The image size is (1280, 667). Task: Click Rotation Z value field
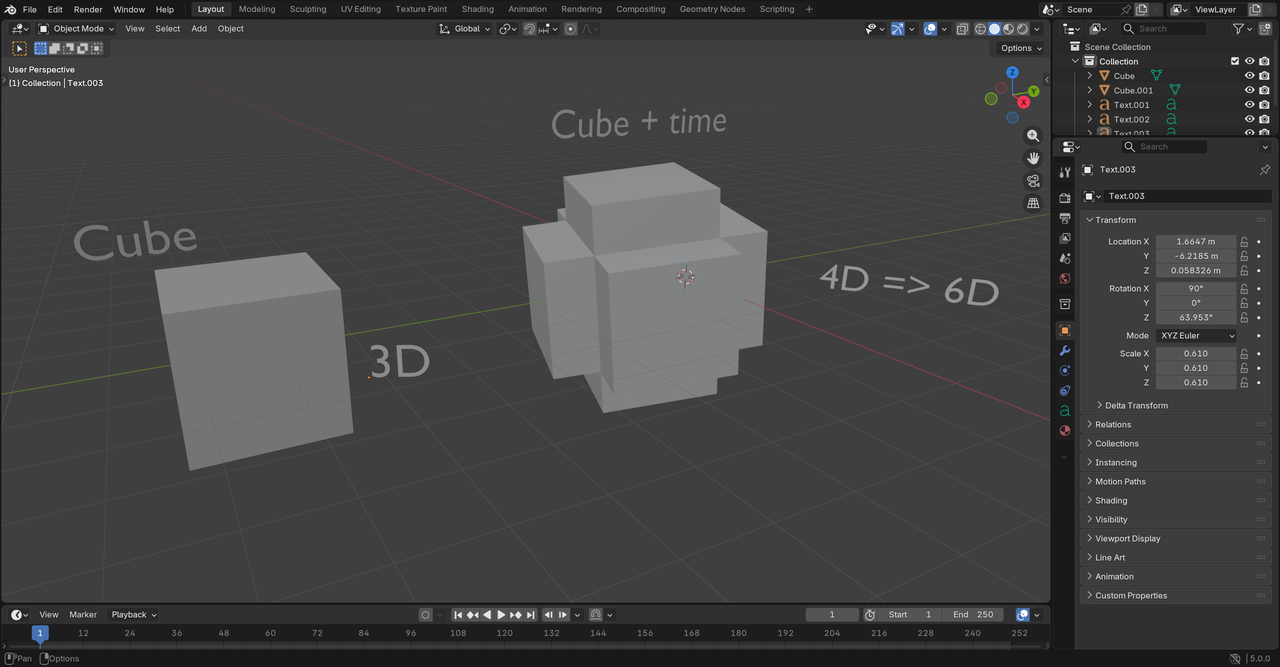1196,318
